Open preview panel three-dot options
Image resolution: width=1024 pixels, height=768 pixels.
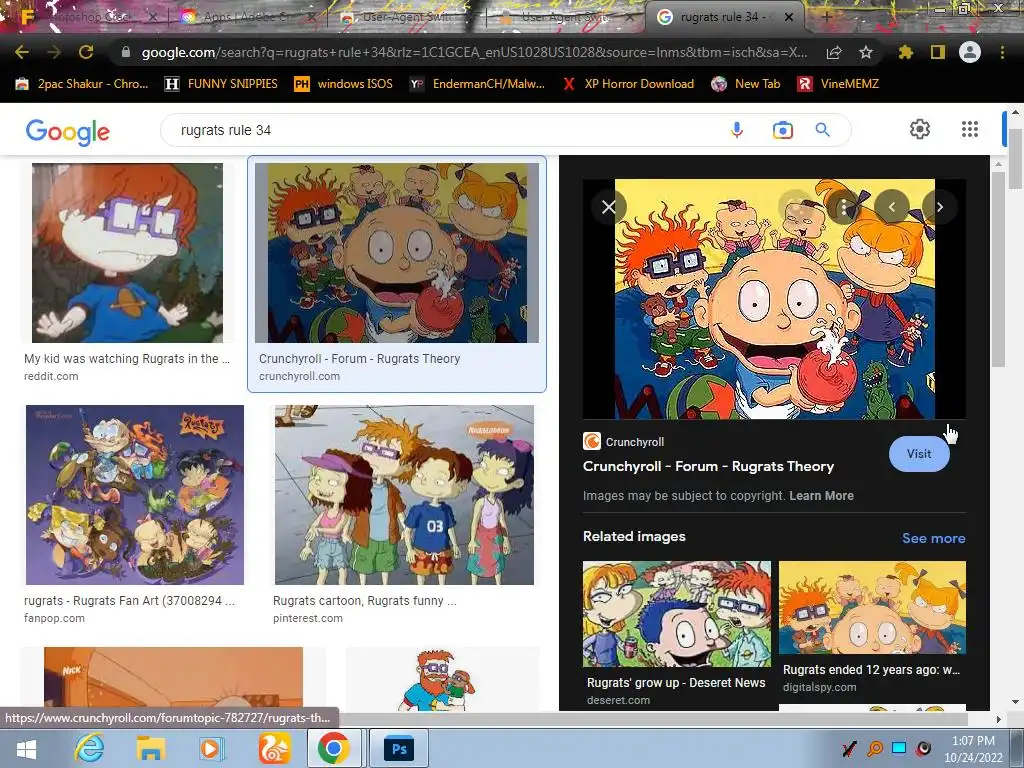[844, 207]
